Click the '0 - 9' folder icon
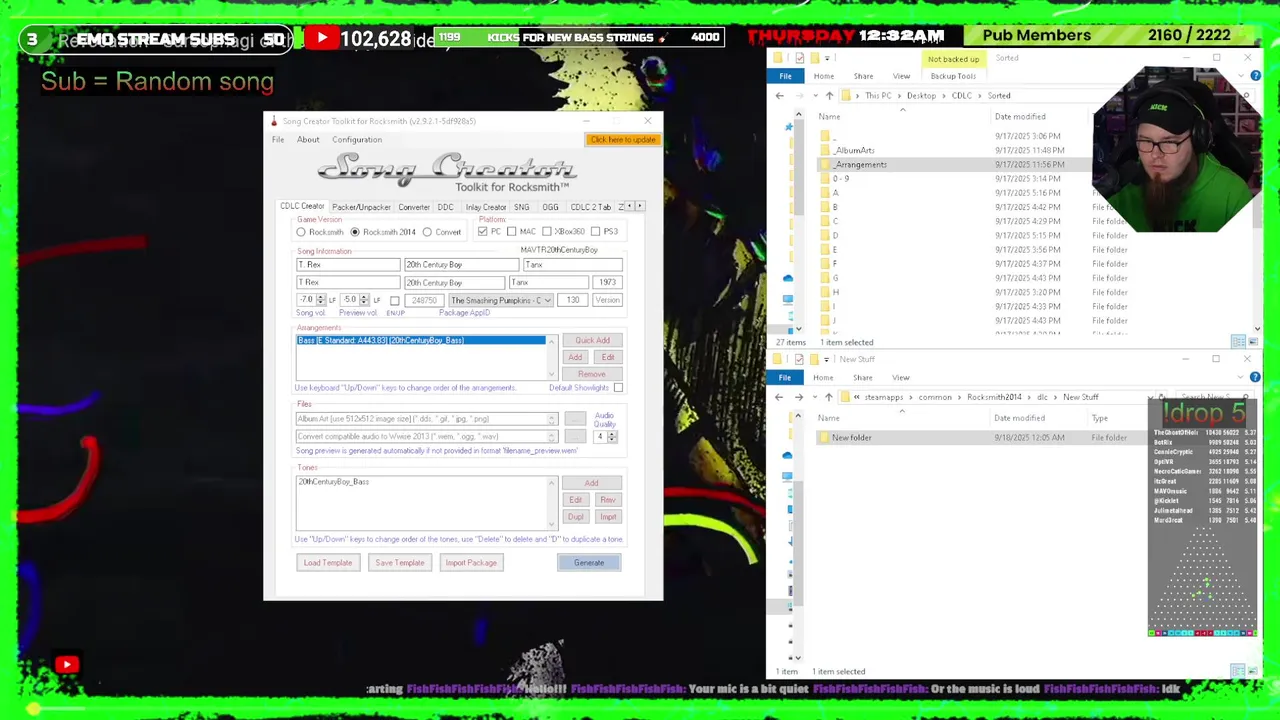This screenshot has width=1280, height=720. point(825,178)
